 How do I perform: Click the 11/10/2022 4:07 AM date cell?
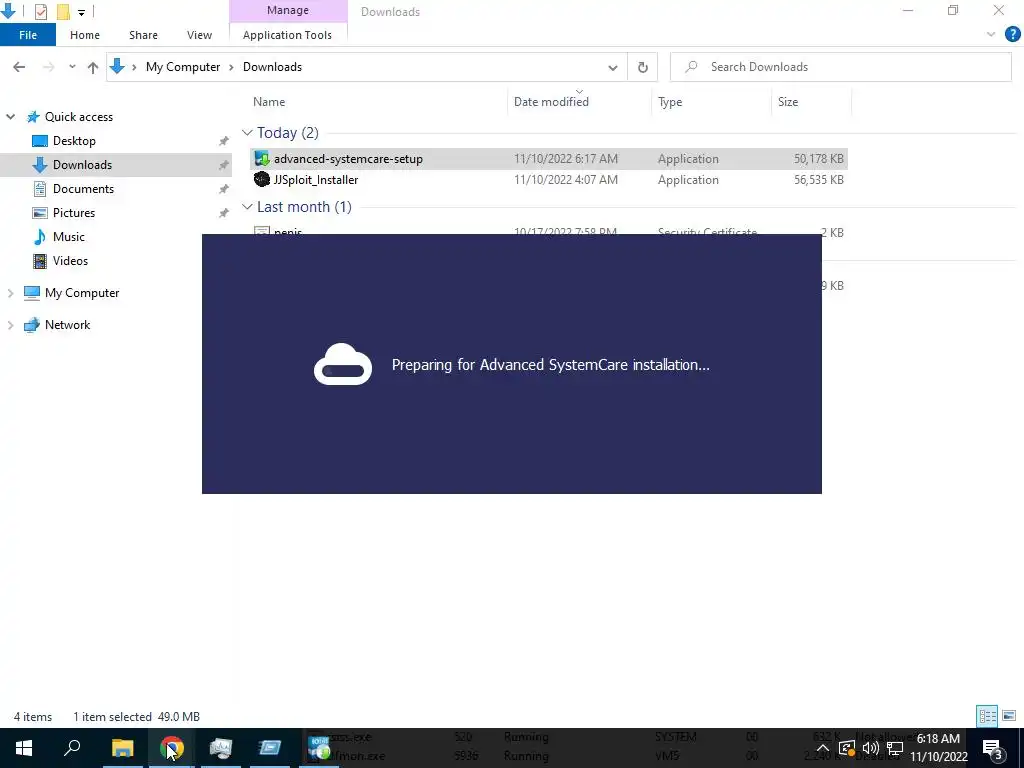tap(566, 180)
